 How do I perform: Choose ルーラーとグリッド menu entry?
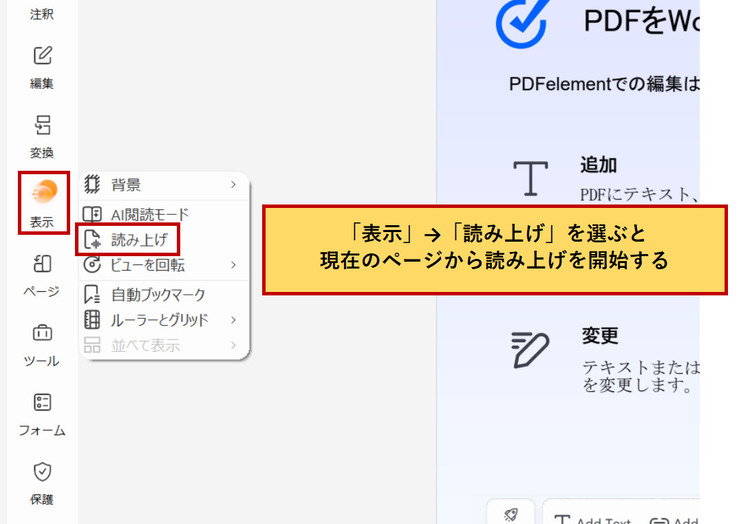click(x=164, y=319)
